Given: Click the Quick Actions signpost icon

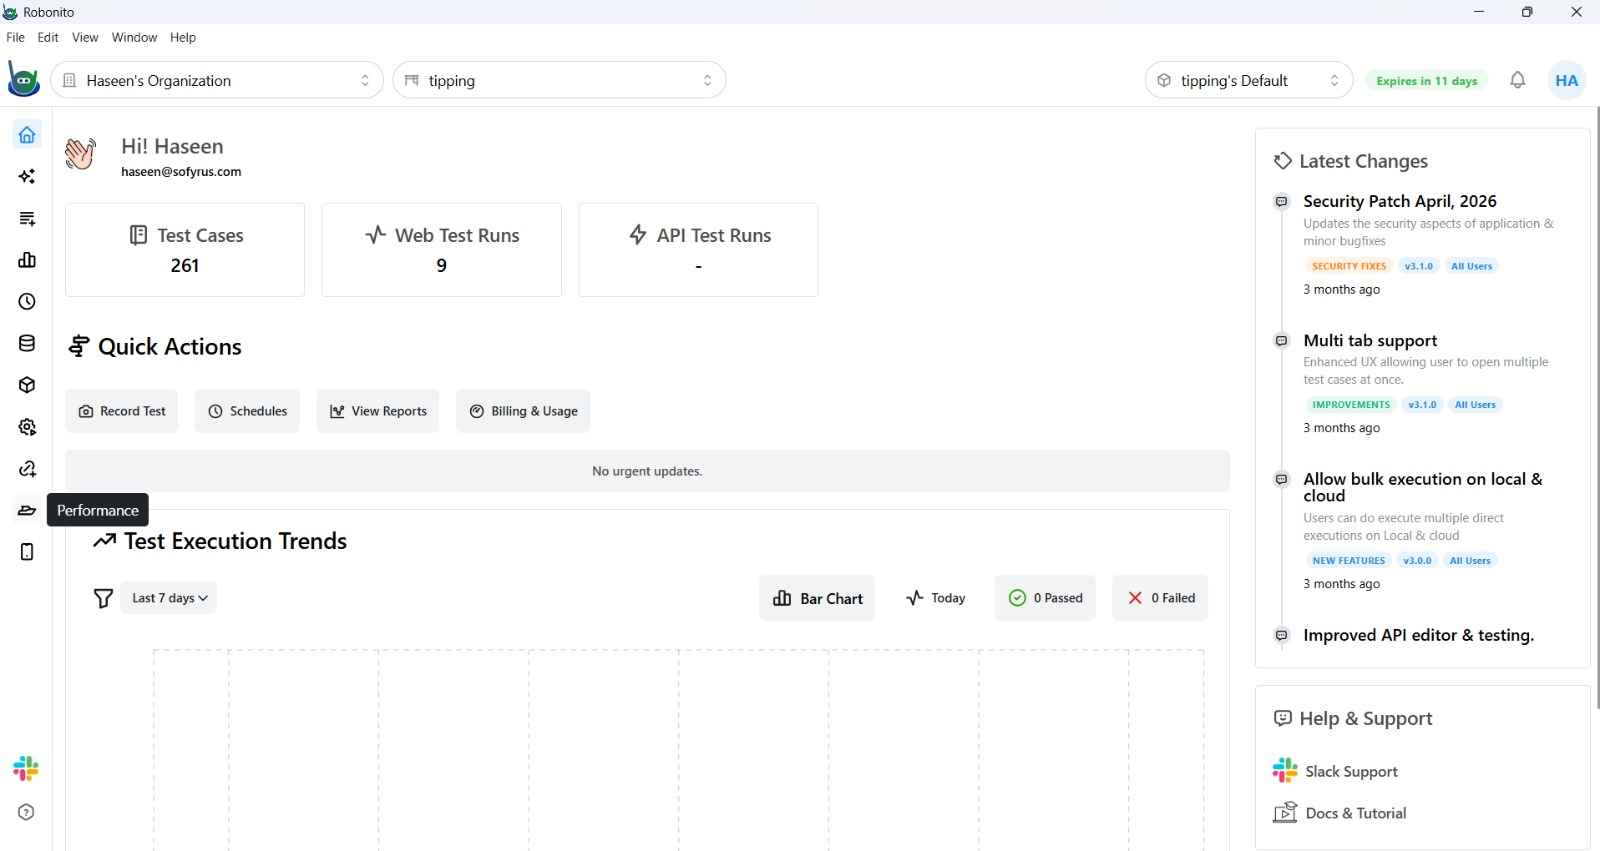Looking at the screenshot, I should point(79,347).
